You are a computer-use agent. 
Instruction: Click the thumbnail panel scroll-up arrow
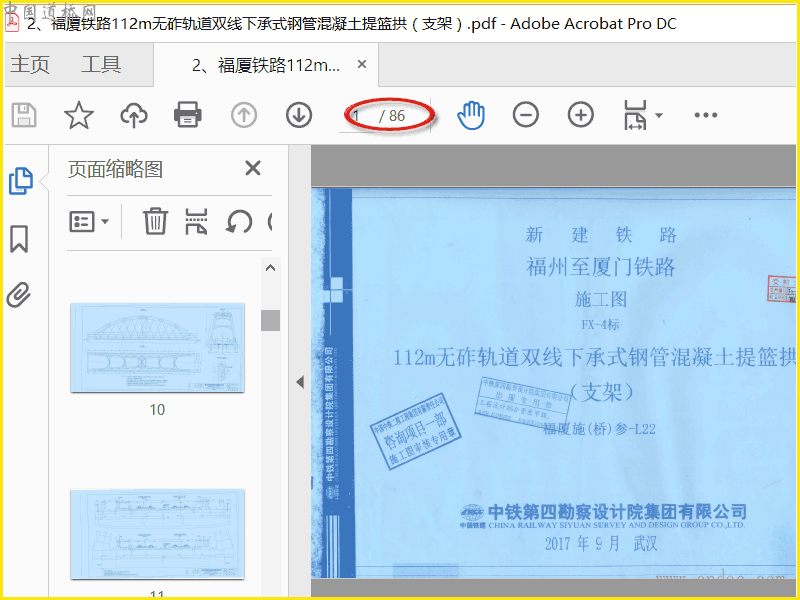(270, 268)
